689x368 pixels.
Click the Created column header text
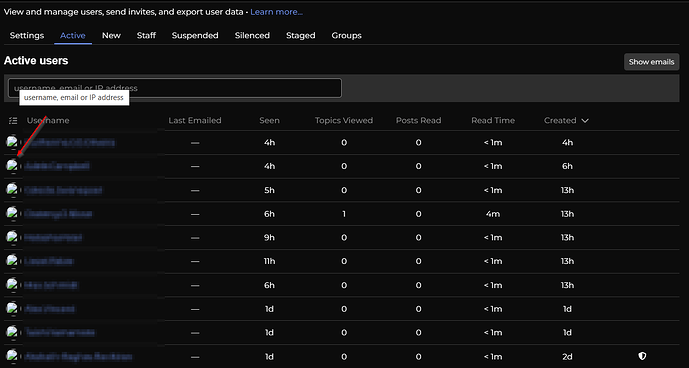[560, 120]
